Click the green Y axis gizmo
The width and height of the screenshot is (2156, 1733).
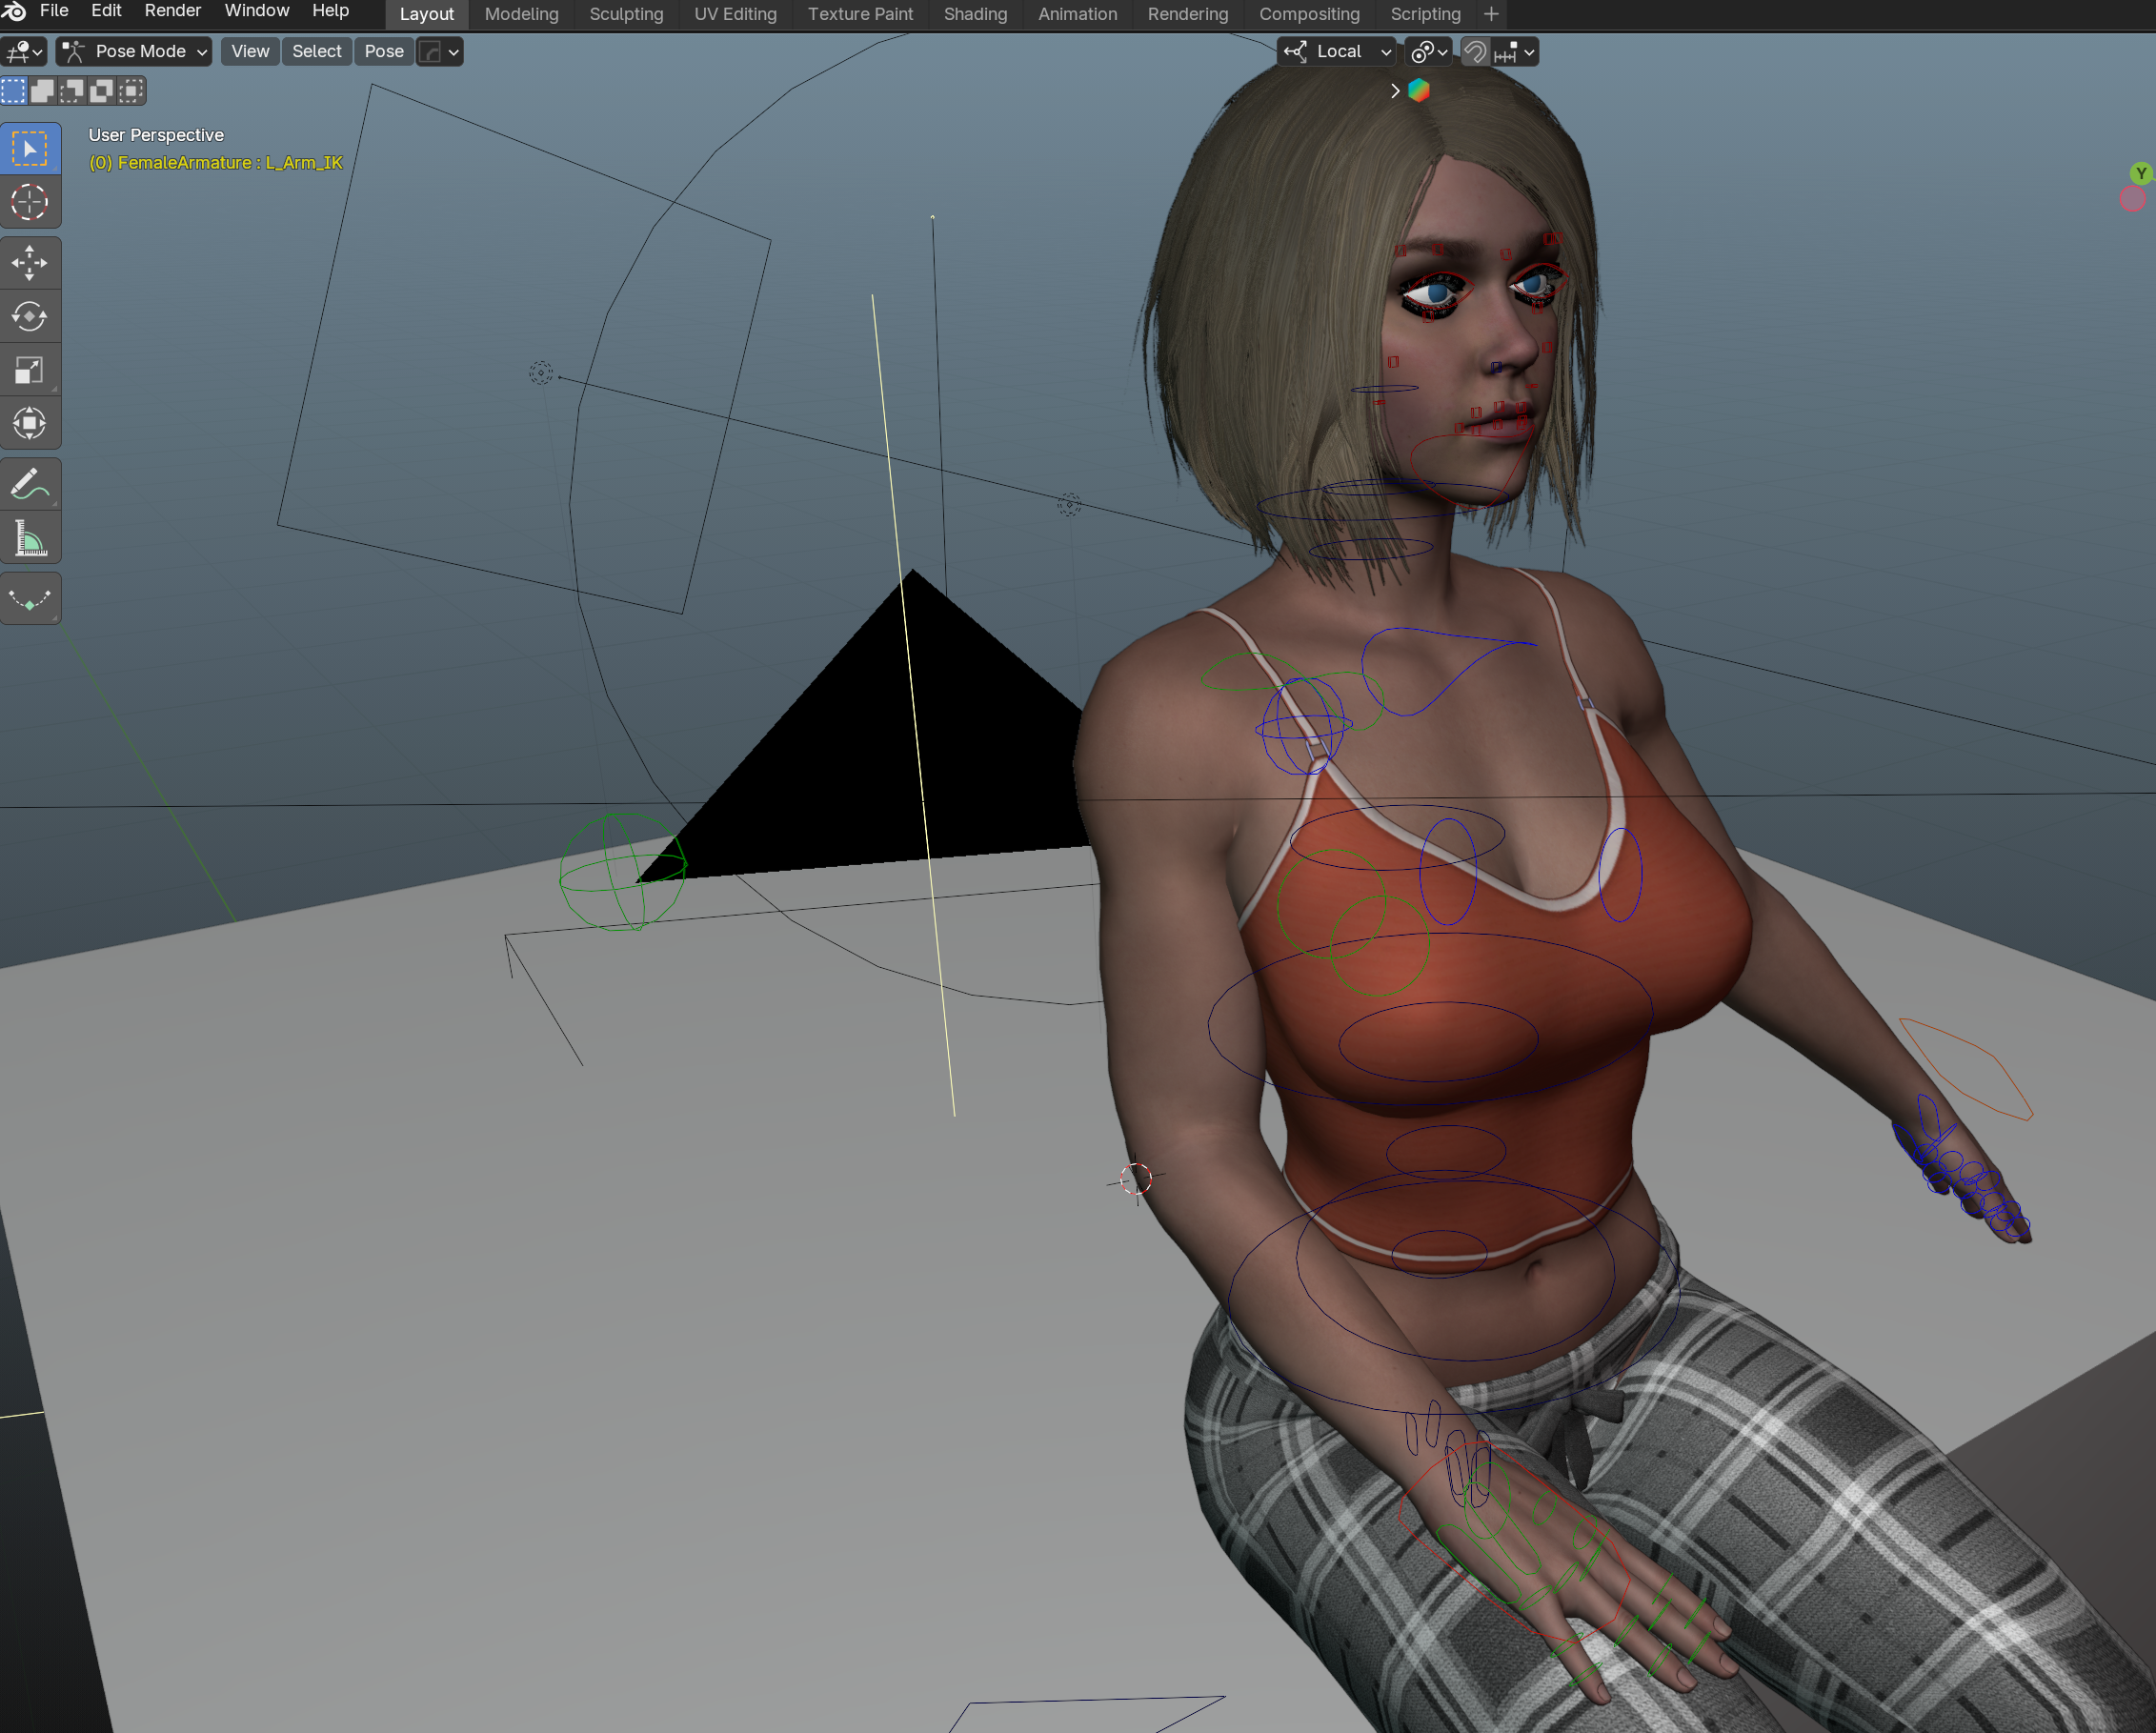tap(2141, 173)
